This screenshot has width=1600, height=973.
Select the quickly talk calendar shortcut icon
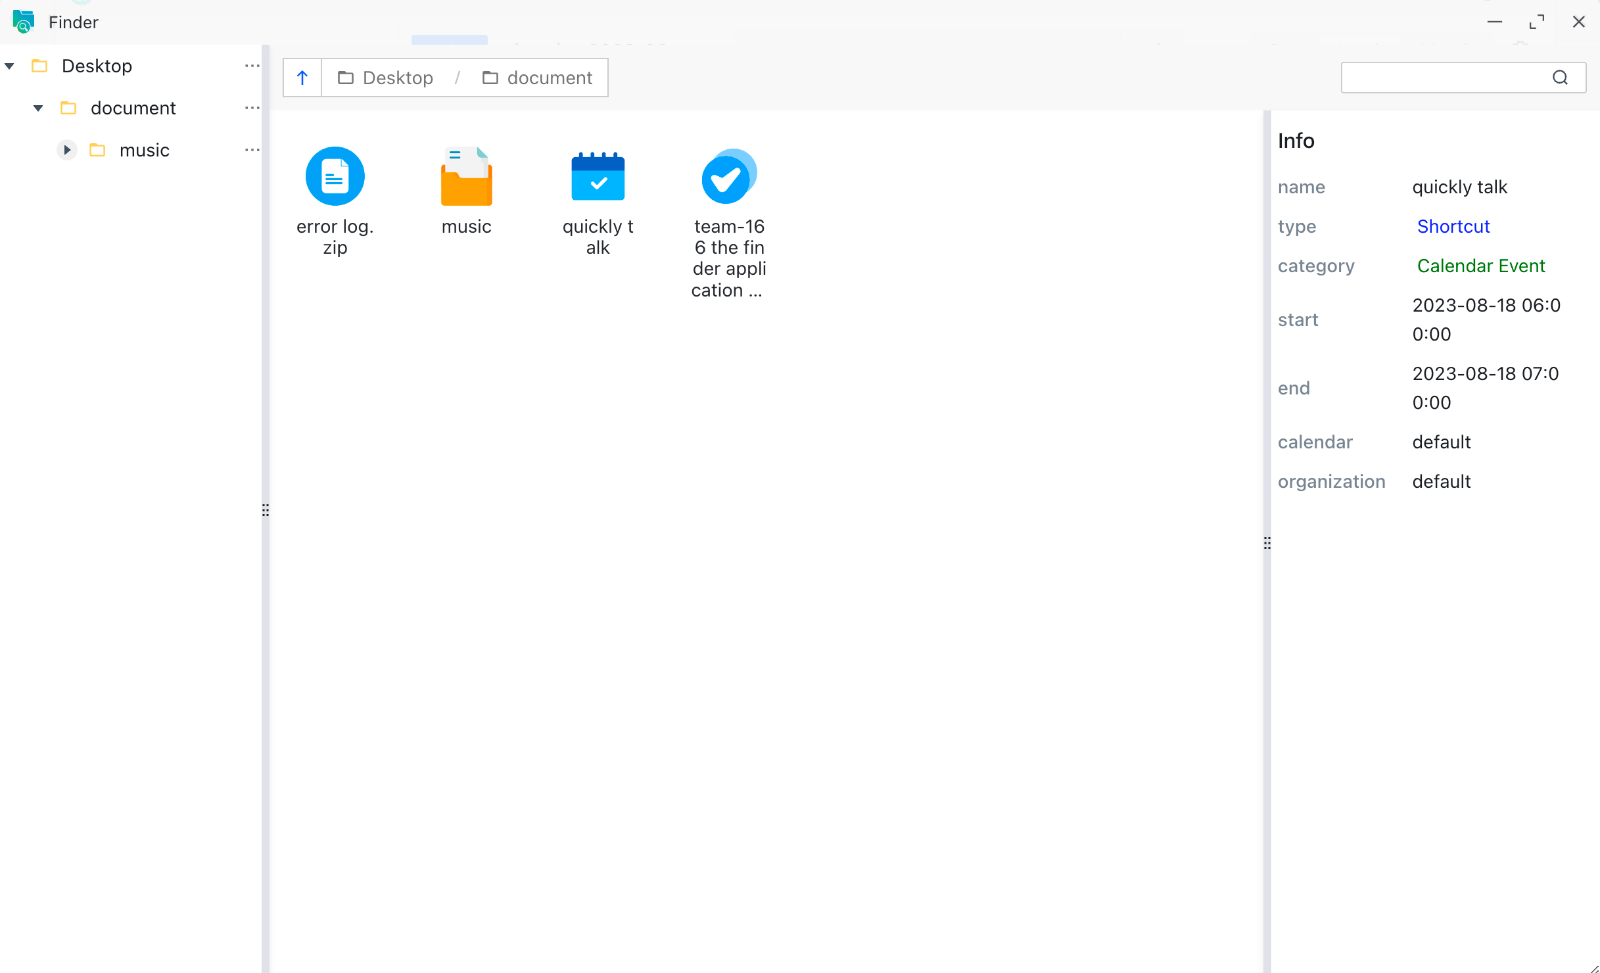[x=598, y=177]
